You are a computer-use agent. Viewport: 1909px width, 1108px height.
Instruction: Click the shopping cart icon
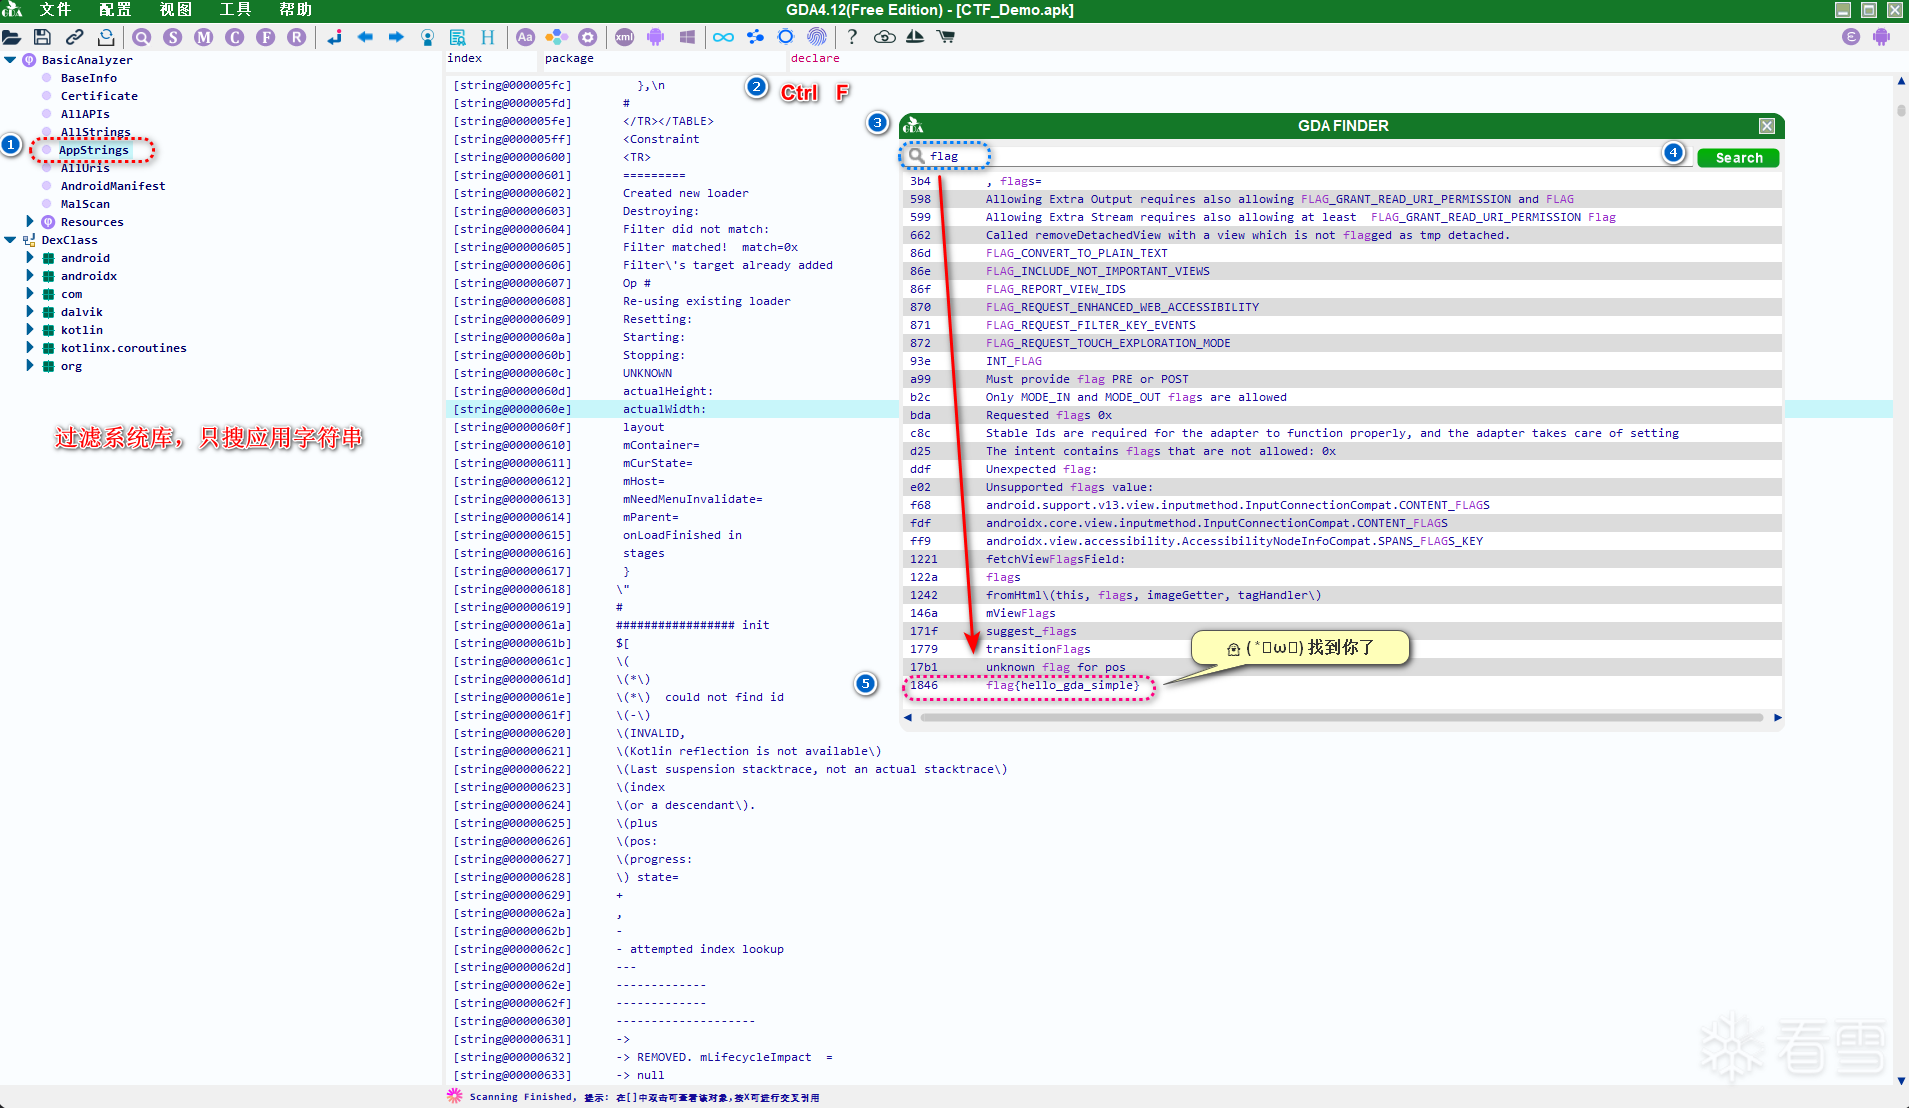click(x=946, y=37)
